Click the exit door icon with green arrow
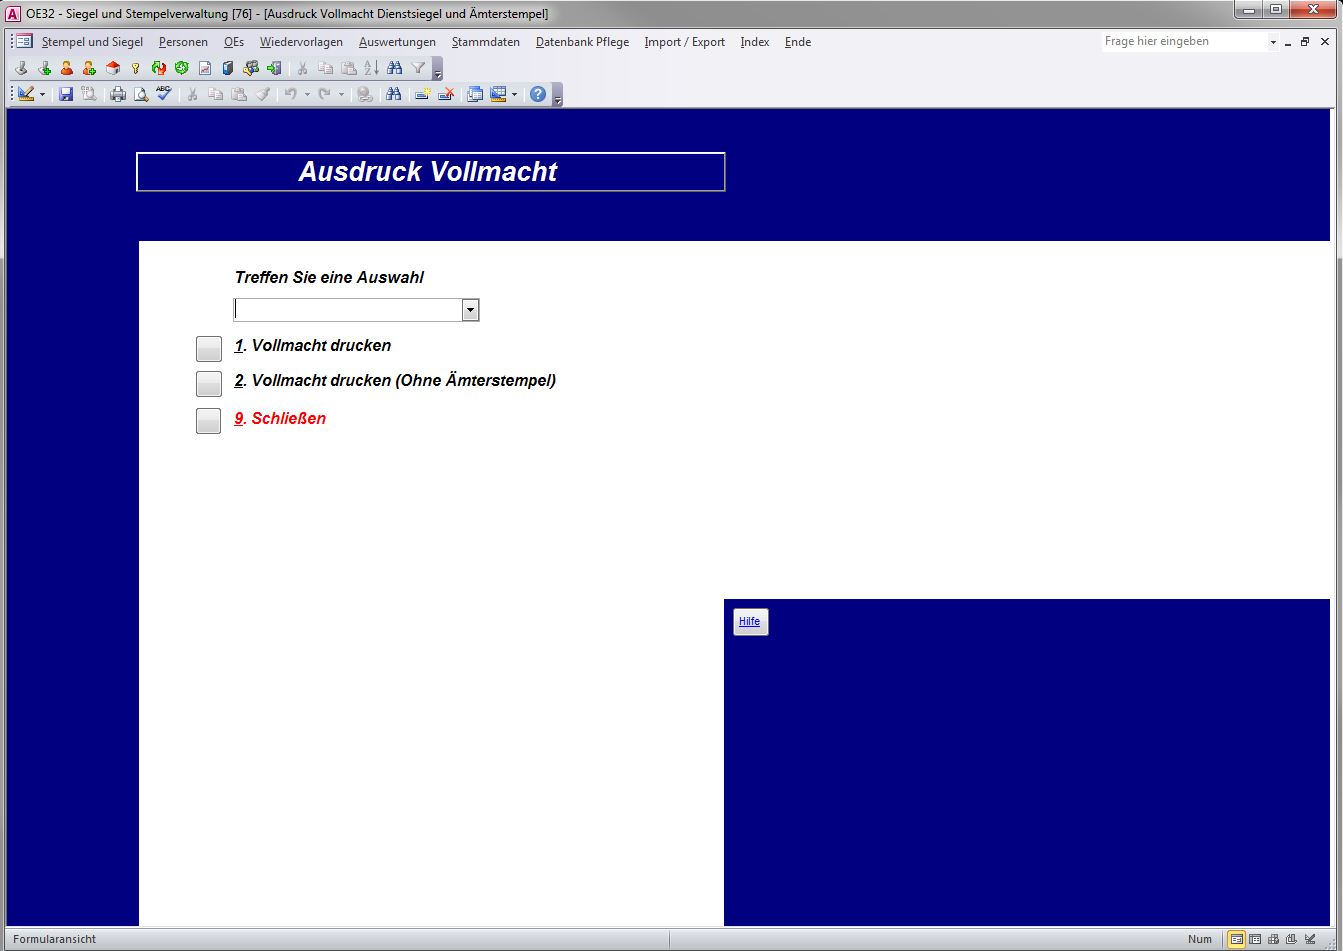 [274, 68]
